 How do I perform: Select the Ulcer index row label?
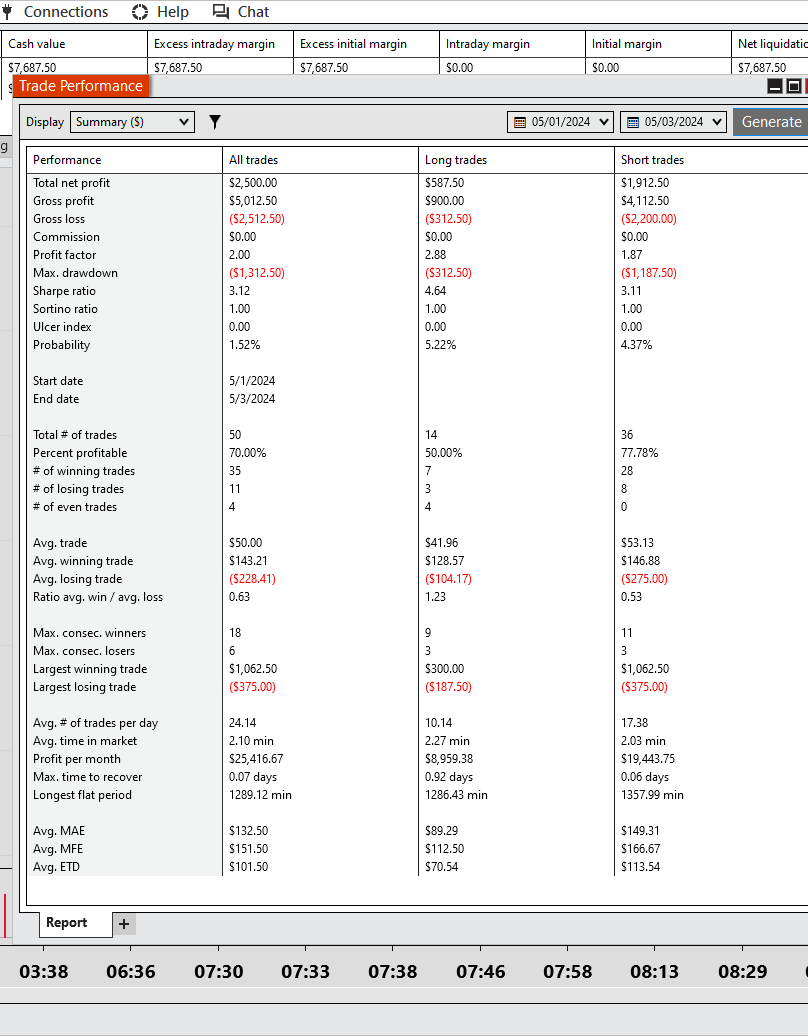tap(62, 327)
